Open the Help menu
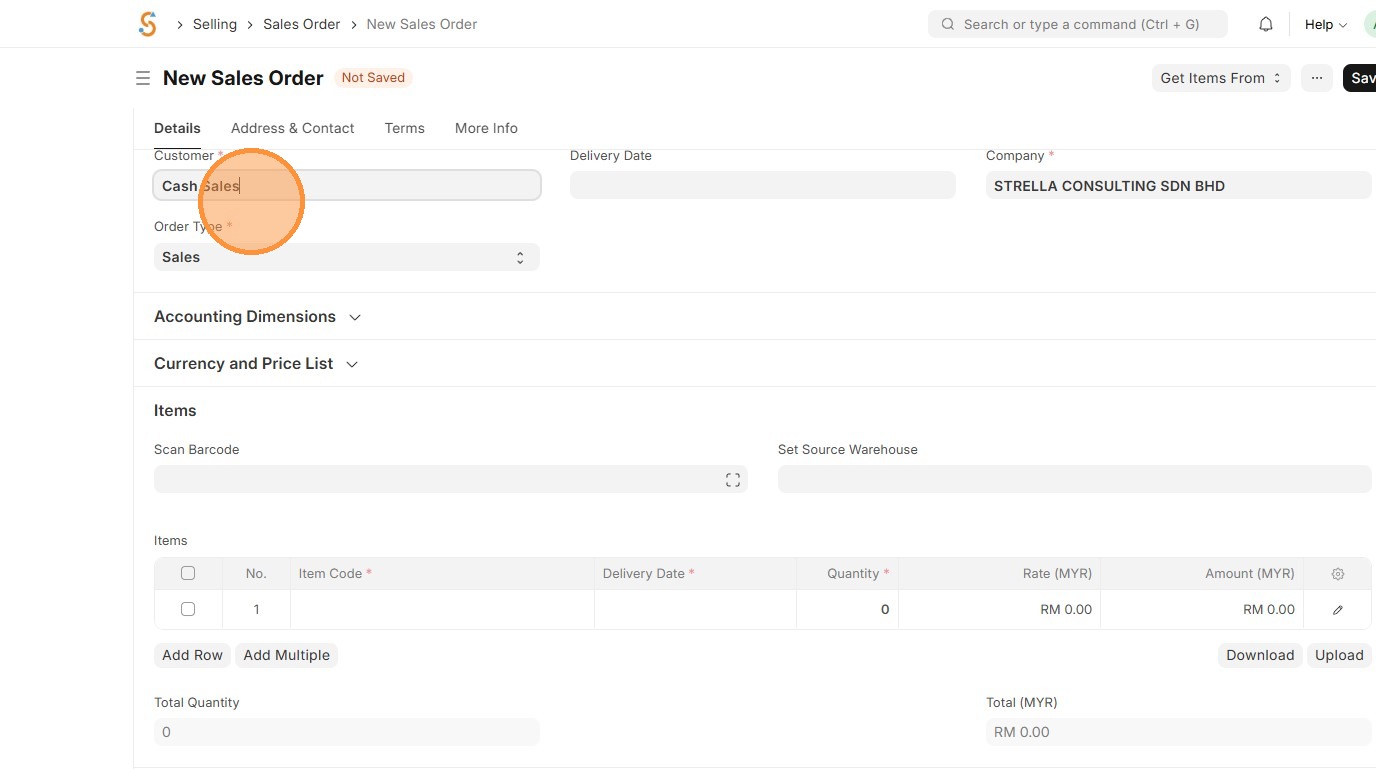Viewport: 1376px width, 769px height. click(1326, 24)
